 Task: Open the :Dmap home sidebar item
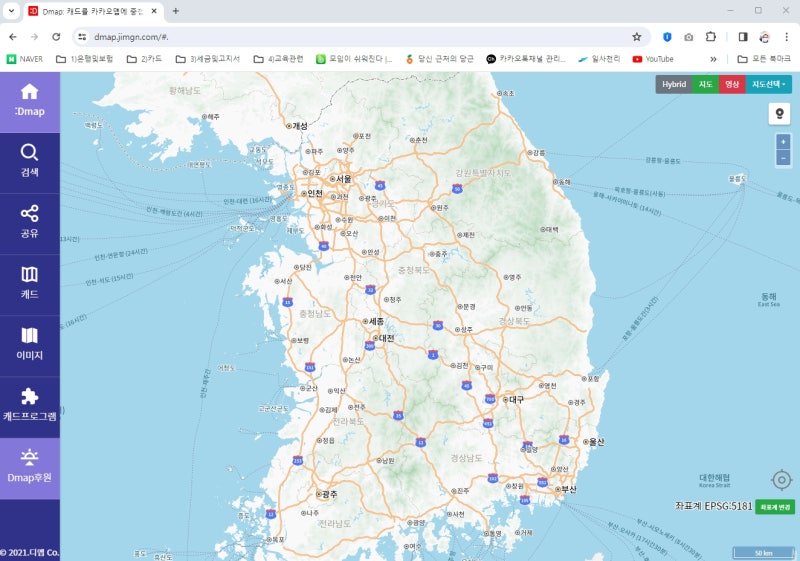click(30, 102)
